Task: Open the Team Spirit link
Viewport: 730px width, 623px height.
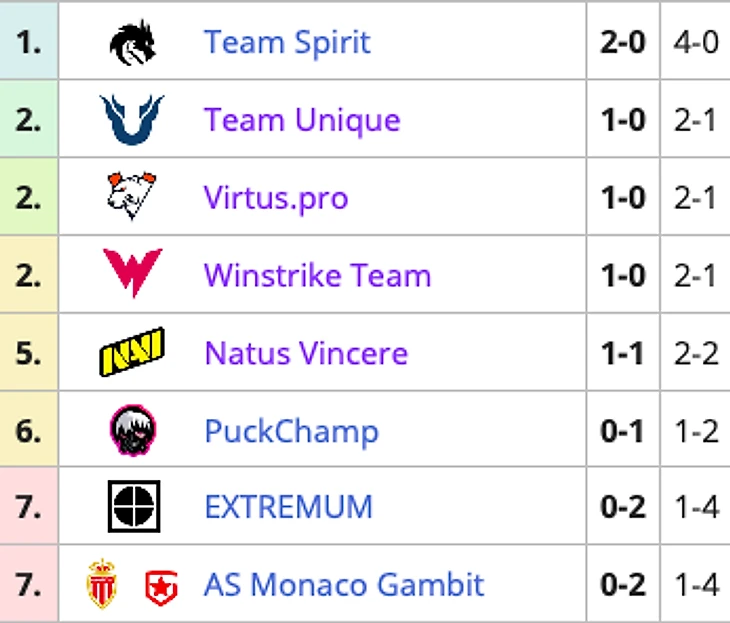Action: (287, 43)
